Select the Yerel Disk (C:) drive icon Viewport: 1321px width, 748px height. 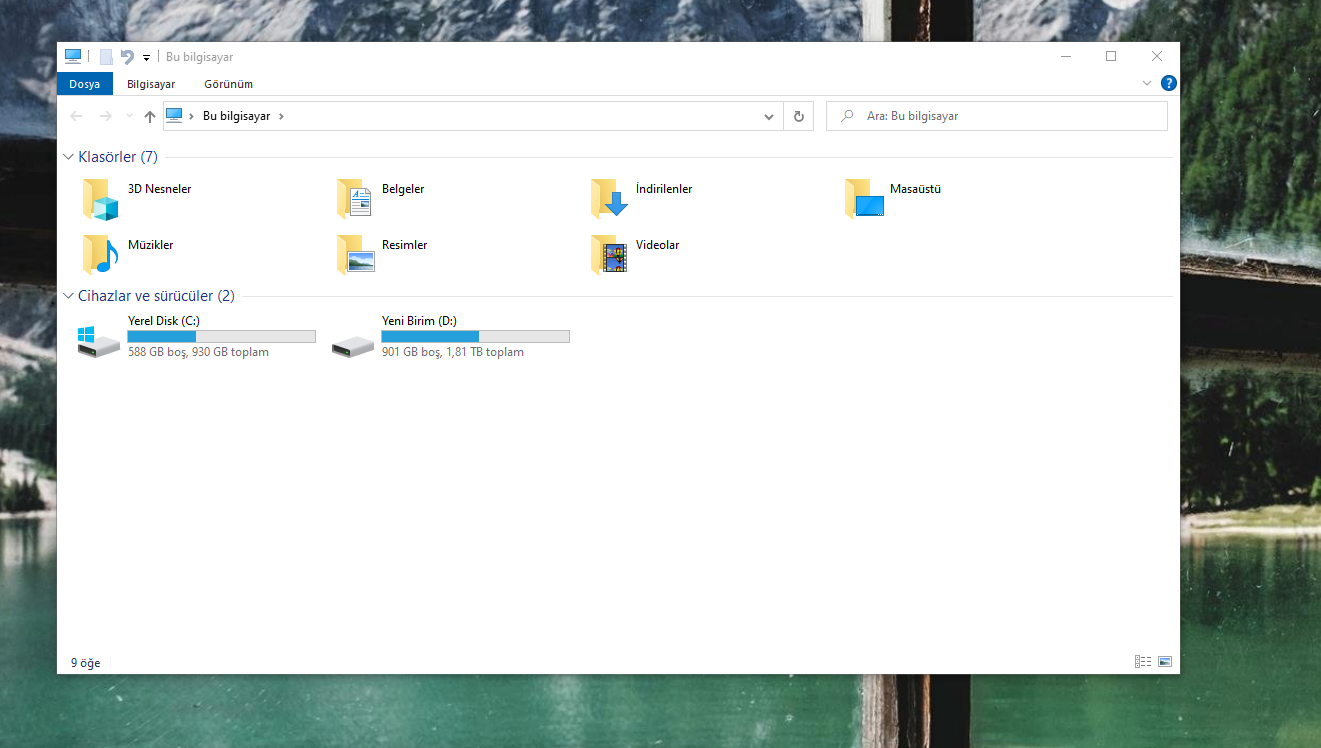tap(99, 340)
